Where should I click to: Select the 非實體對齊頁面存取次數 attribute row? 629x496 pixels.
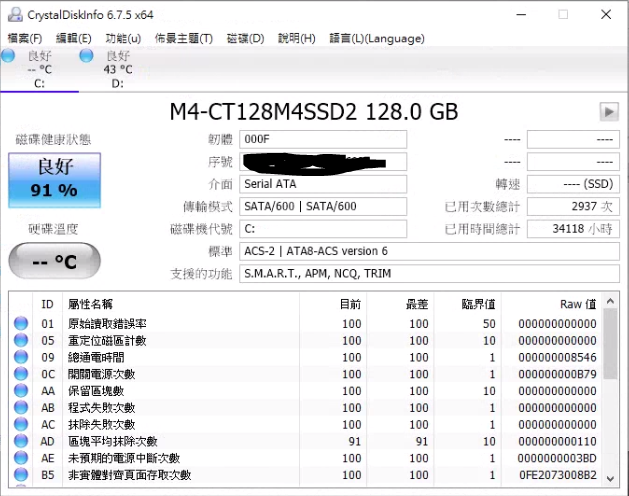point(306,475)
